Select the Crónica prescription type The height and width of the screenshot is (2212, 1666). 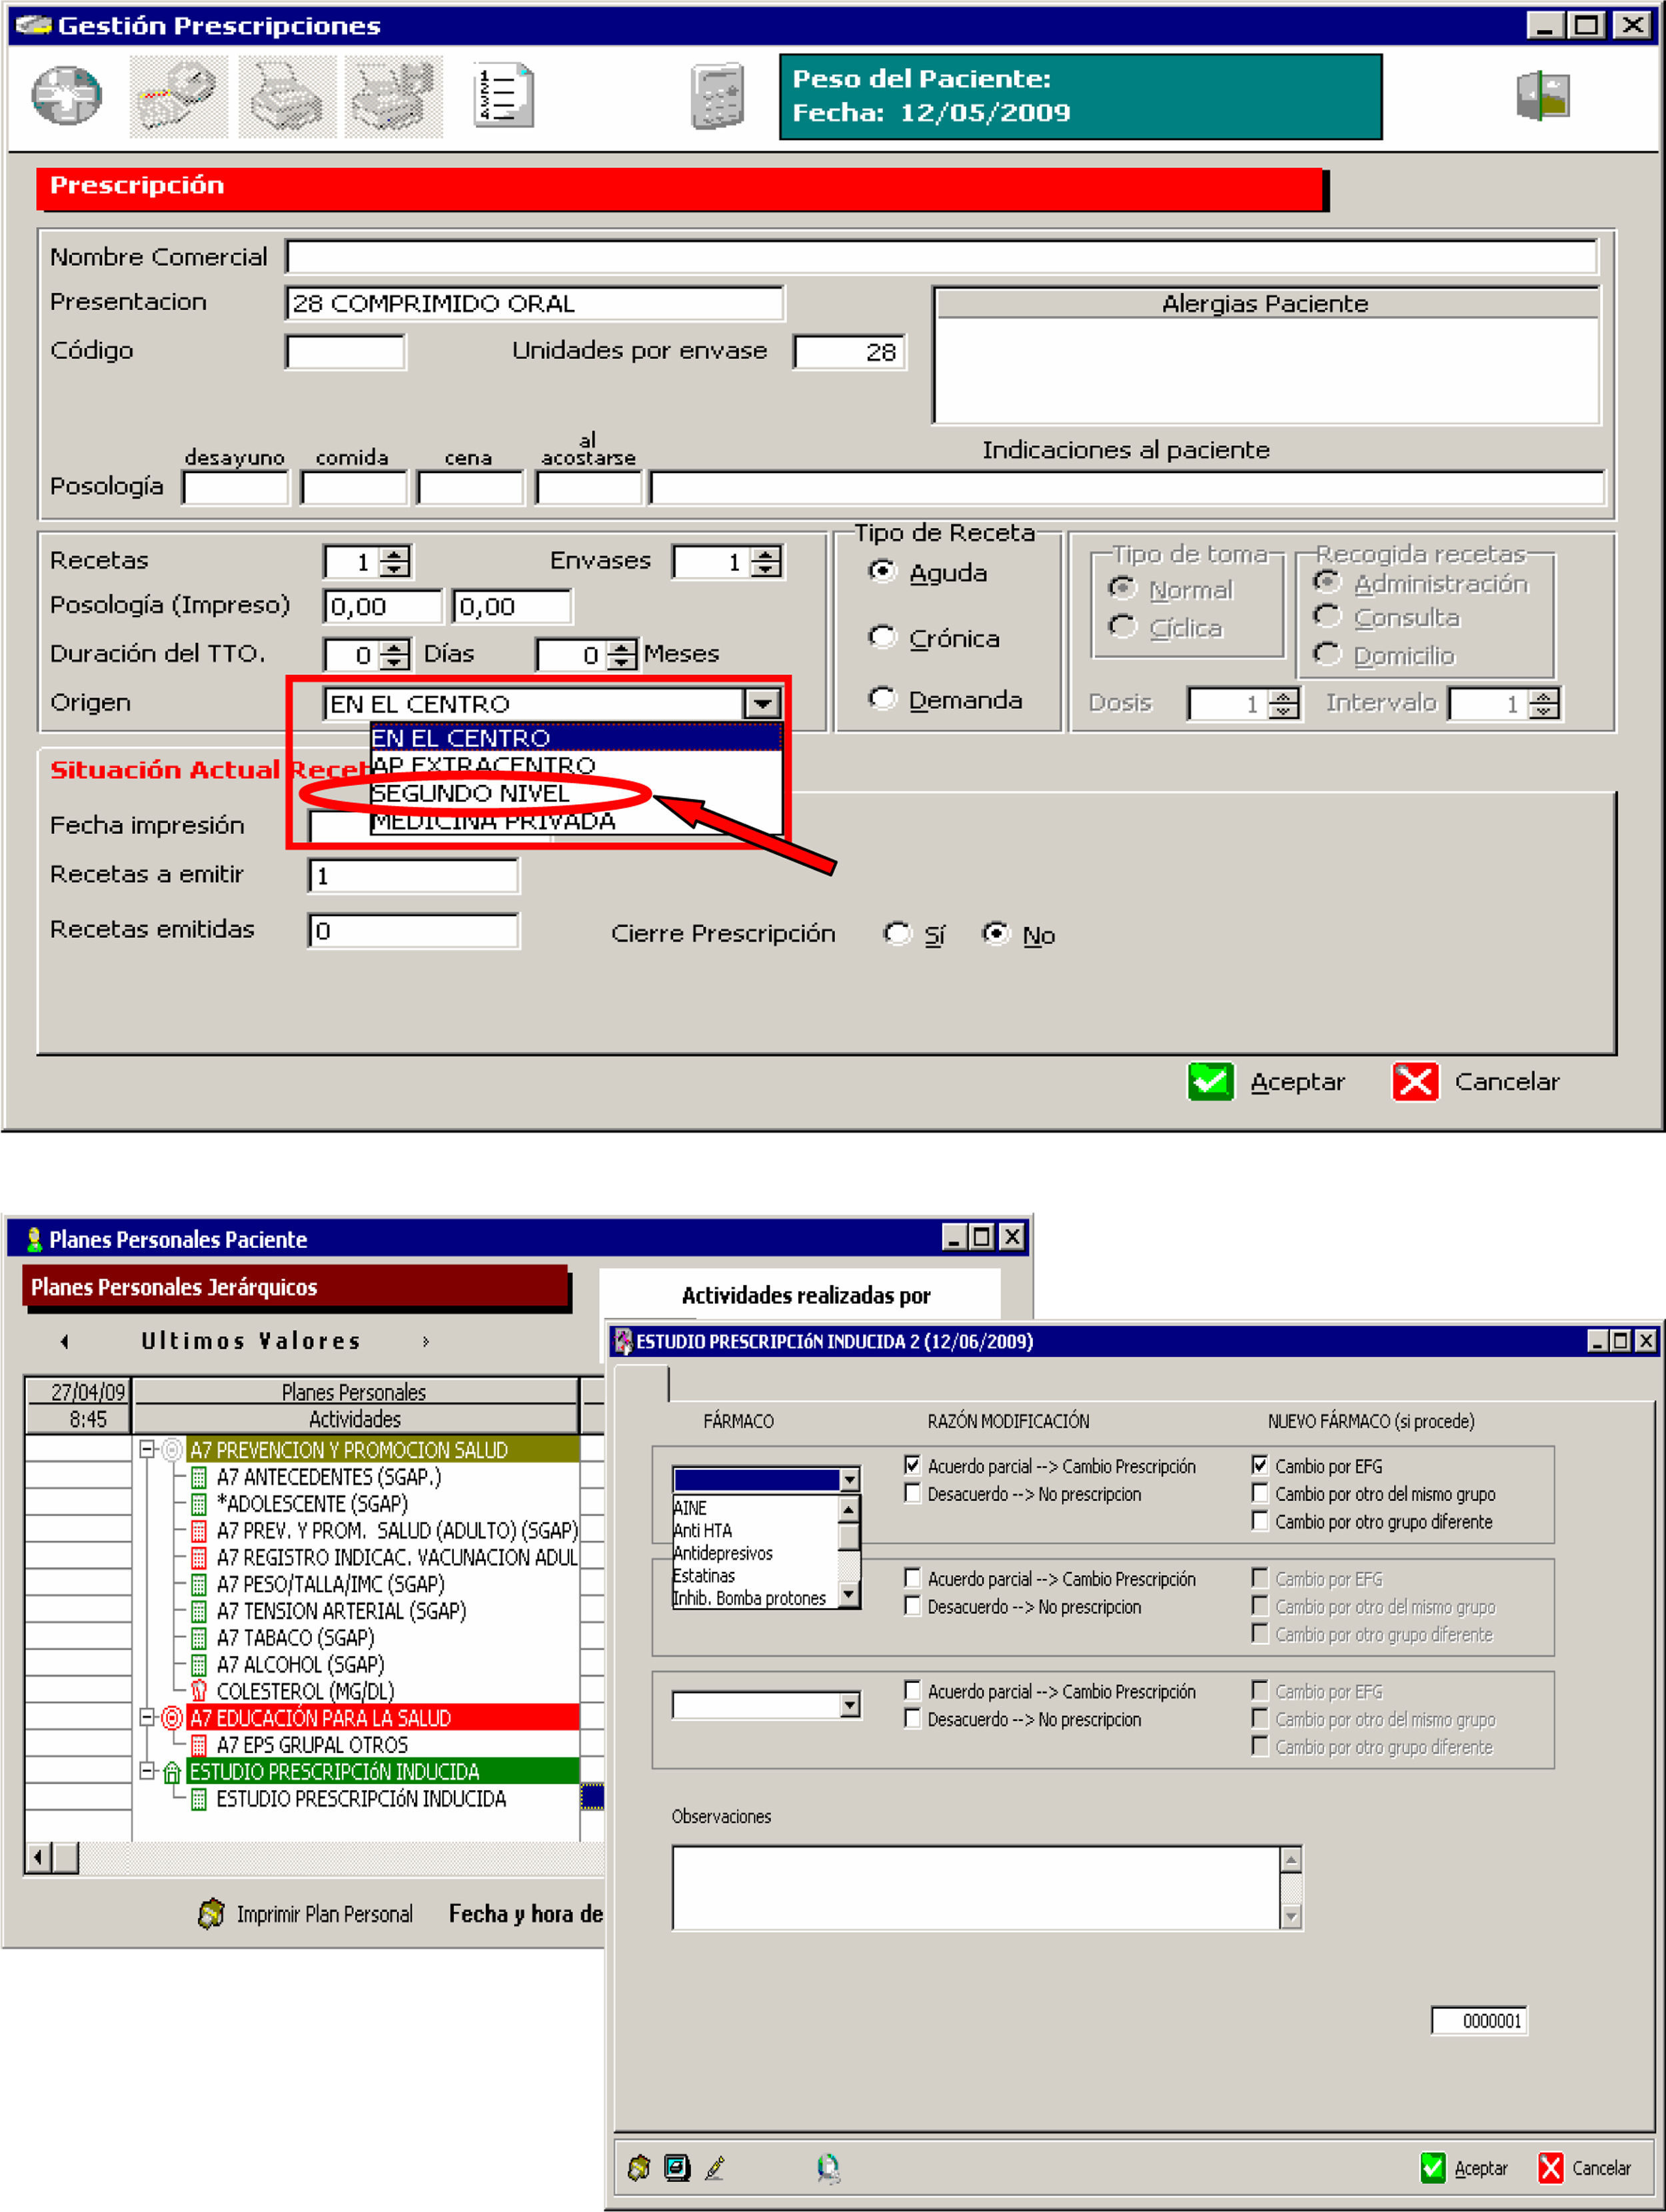pyautogui.click(x=882, y=637)
